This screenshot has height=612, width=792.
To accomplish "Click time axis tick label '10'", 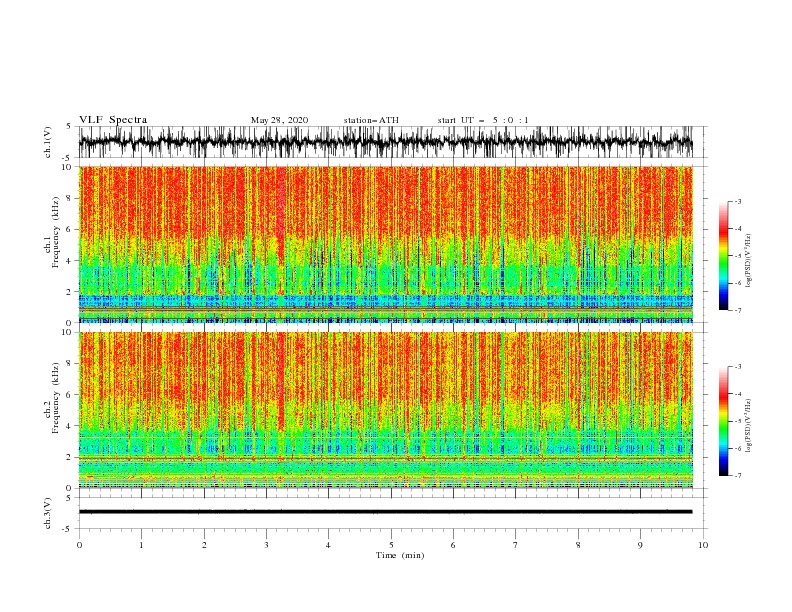I will point(703,545).
